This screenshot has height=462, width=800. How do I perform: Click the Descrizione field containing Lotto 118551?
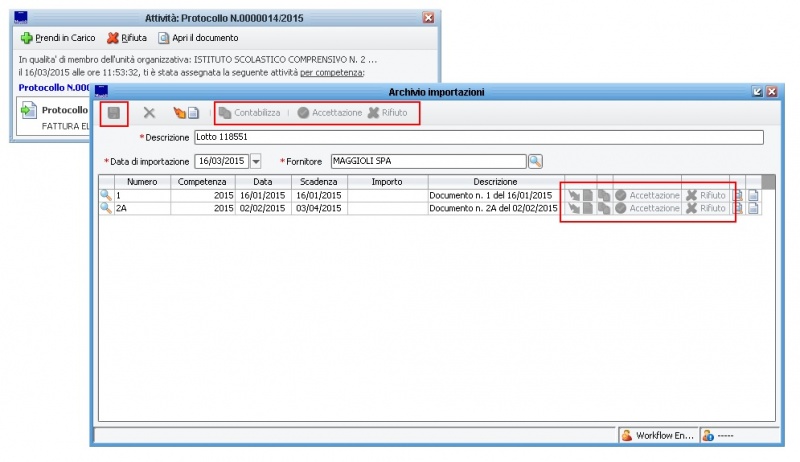tap(479, 137)
